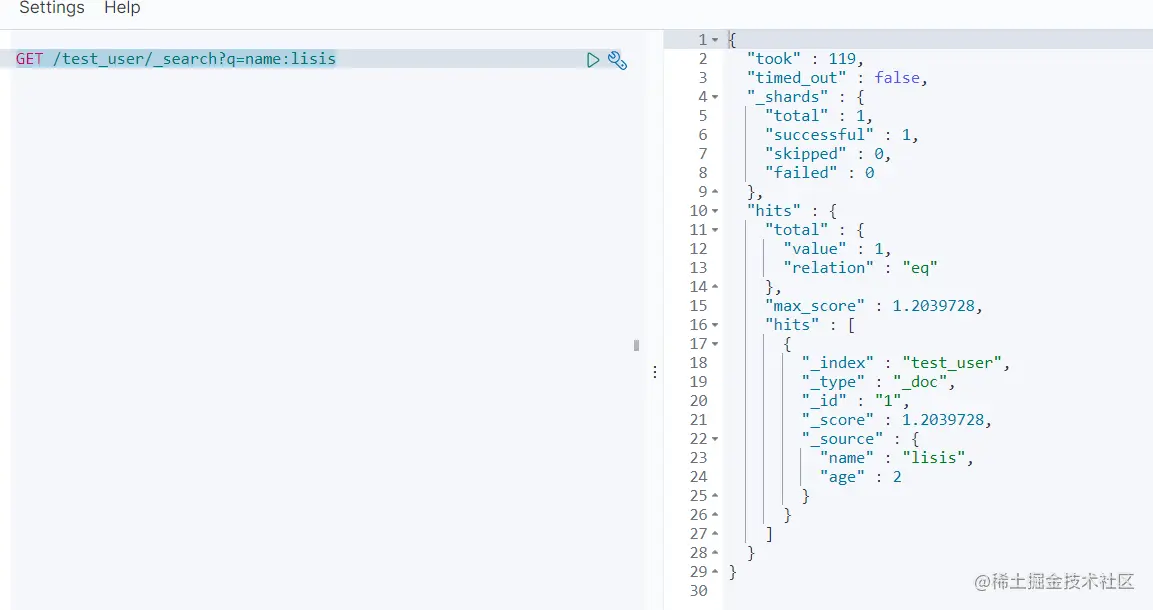Click the "_type" : "_doc" text
Image resolution: width=1153 pixels, height=610 pixels.
click(x=879, y=382)
